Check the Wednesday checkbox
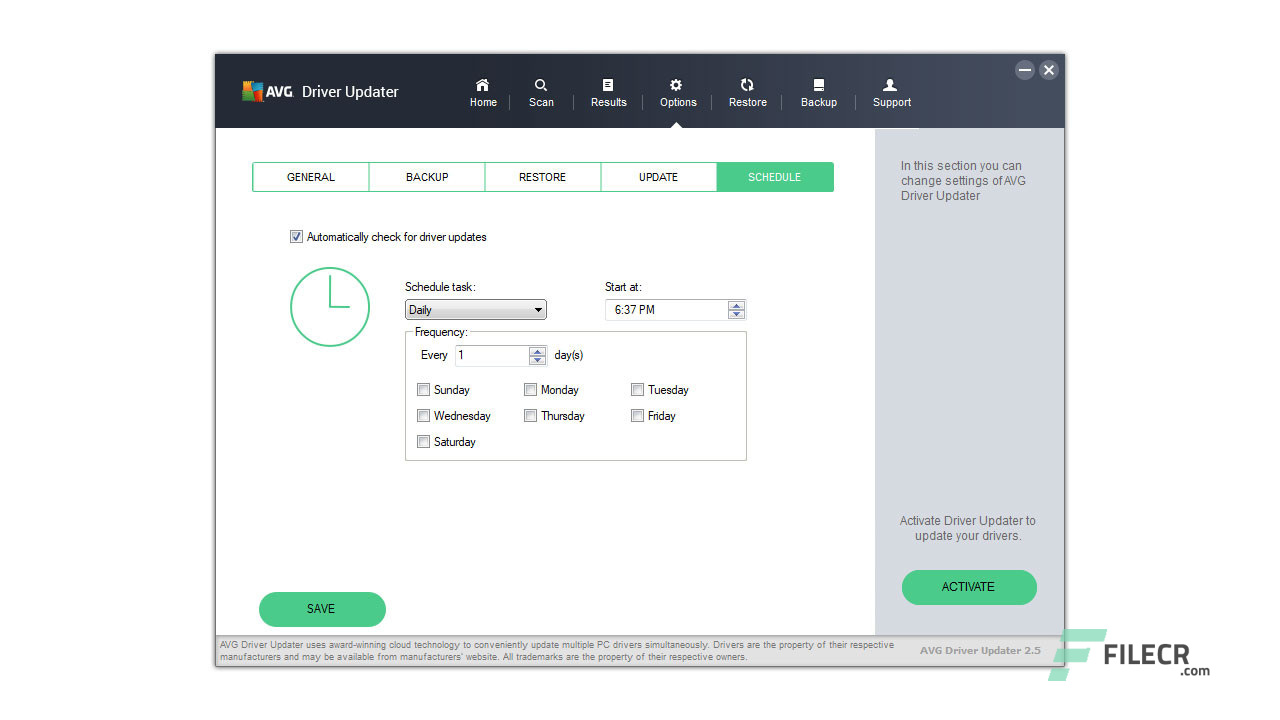1280x720 pixels. click(x=423, y=416)
